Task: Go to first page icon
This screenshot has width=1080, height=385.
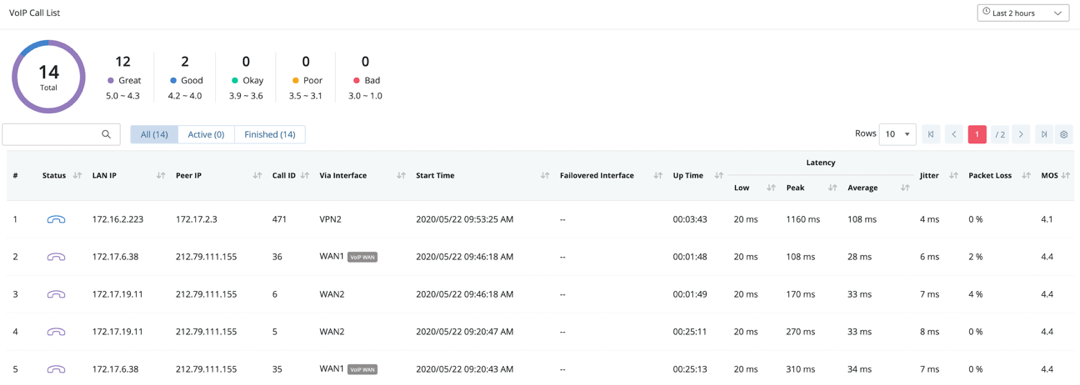Action: [x=931, y=134]
